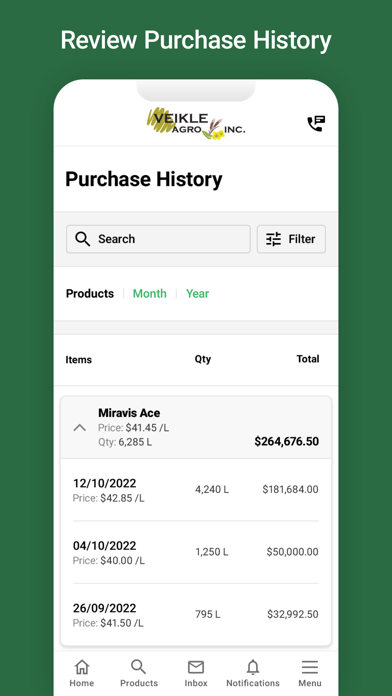Viewport: 392px width, 696px height.
Task: Open the 04/10/2022 purchase entry
Action: [196, 552]
